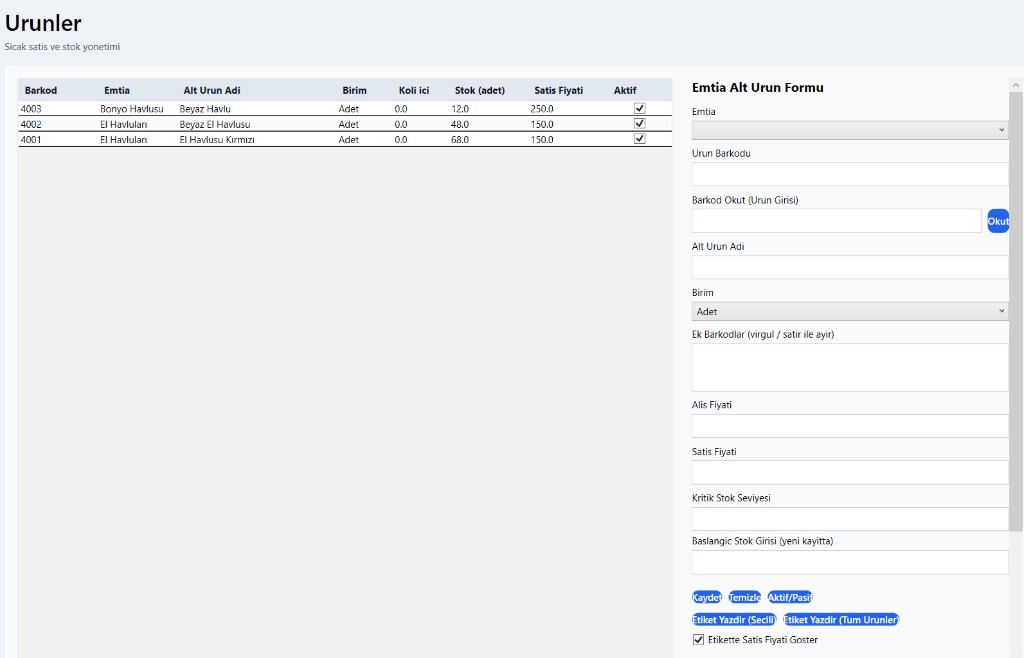Screen dimensions: 1024x658
Task: Click the Urun Barkodu input field
Action: click(x=850, y=175)
